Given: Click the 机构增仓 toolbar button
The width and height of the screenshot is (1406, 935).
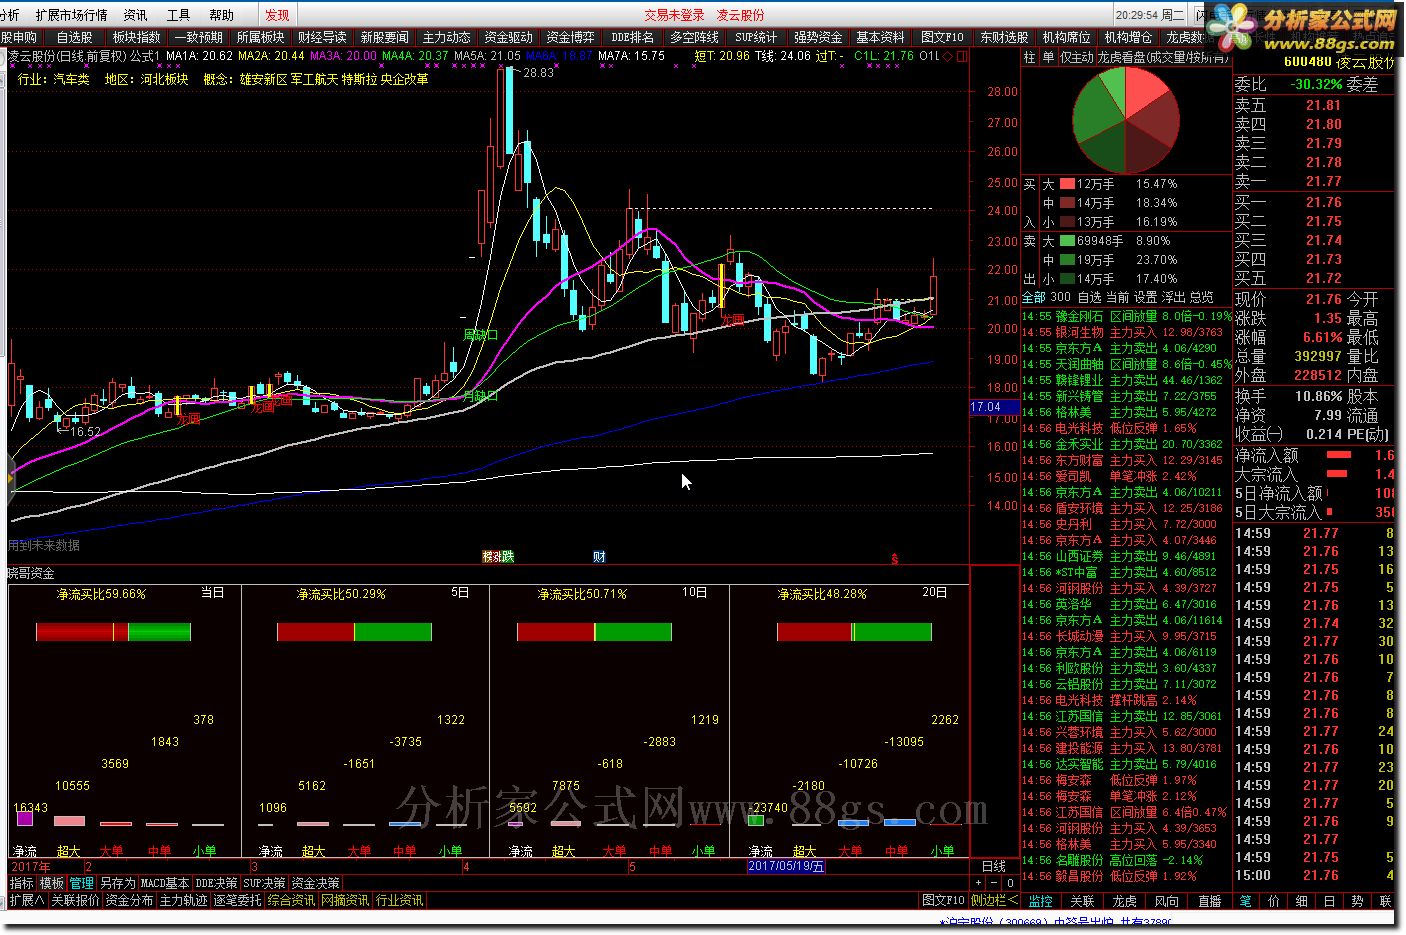Looking at the screenshot, I should click(1128, 37).
